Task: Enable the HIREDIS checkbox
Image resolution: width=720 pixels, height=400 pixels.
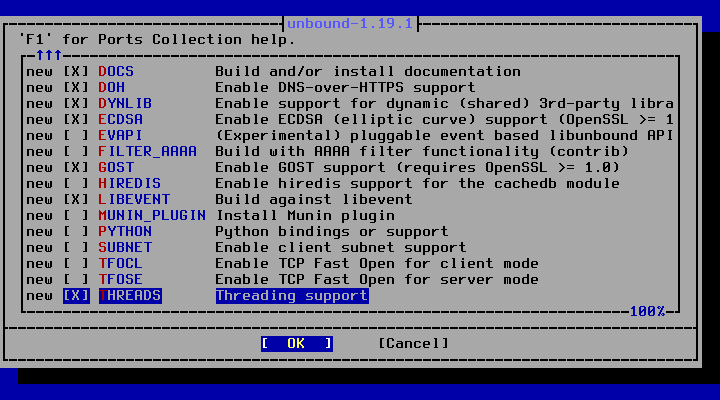Action: click(x=76, y=184)
